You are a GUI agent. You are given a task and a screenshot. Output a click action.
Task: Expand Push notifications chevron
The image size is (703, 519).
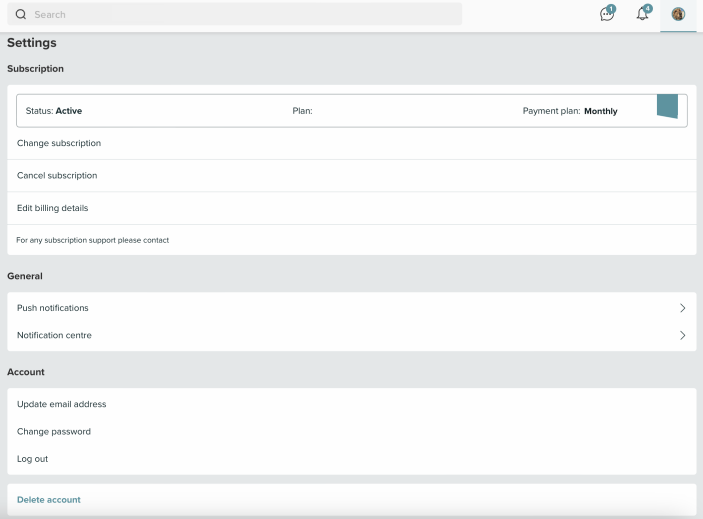click(682, 308)
